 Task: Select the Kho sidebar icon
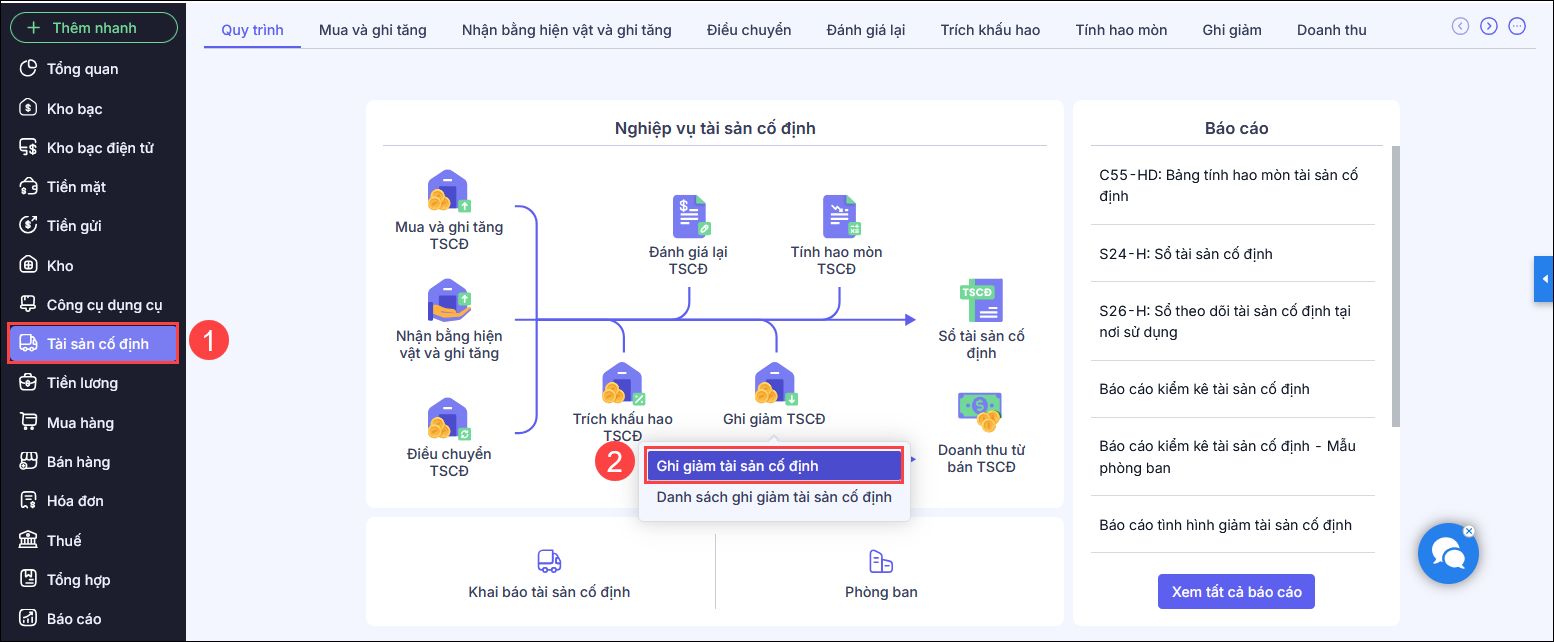pos(28,265)
